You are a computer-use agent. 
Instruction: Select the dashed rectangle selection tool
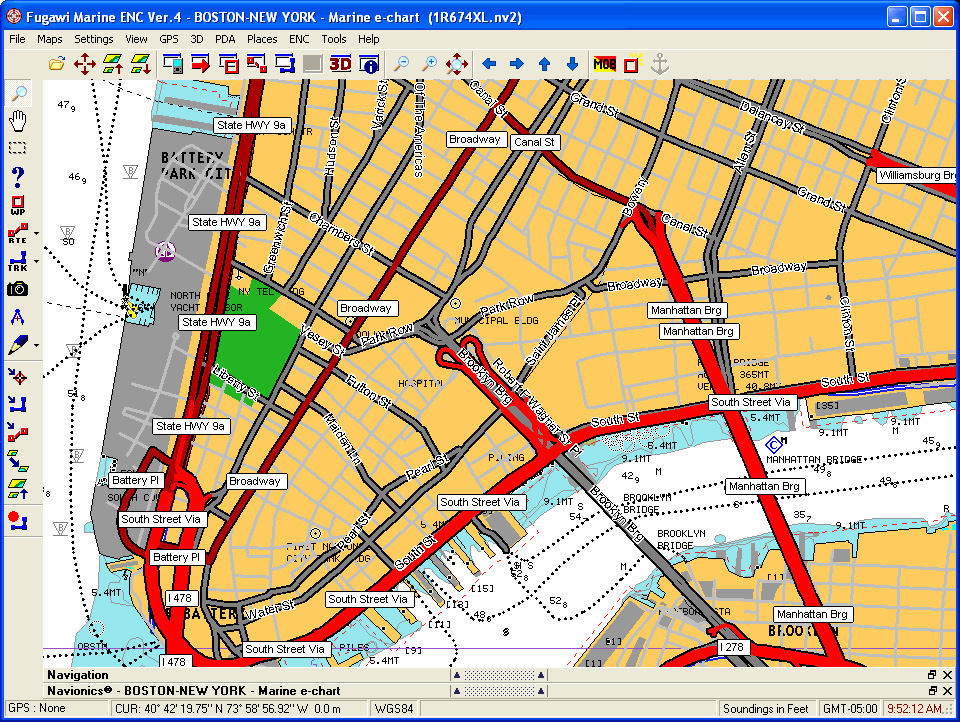(x=18, y=148)
